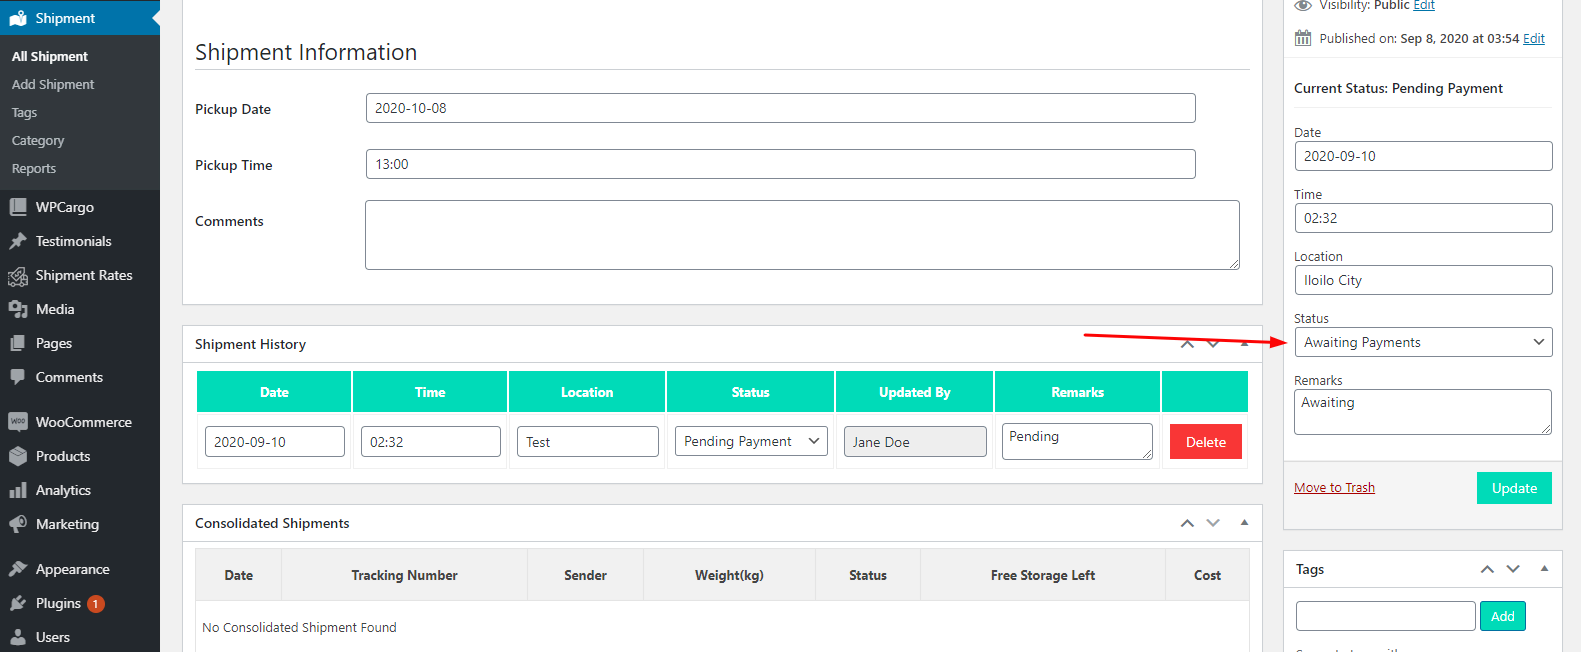Click the Media library icon
This screenshot has height=652, width=1581.
pyautogui.click(x=18, y=309)
